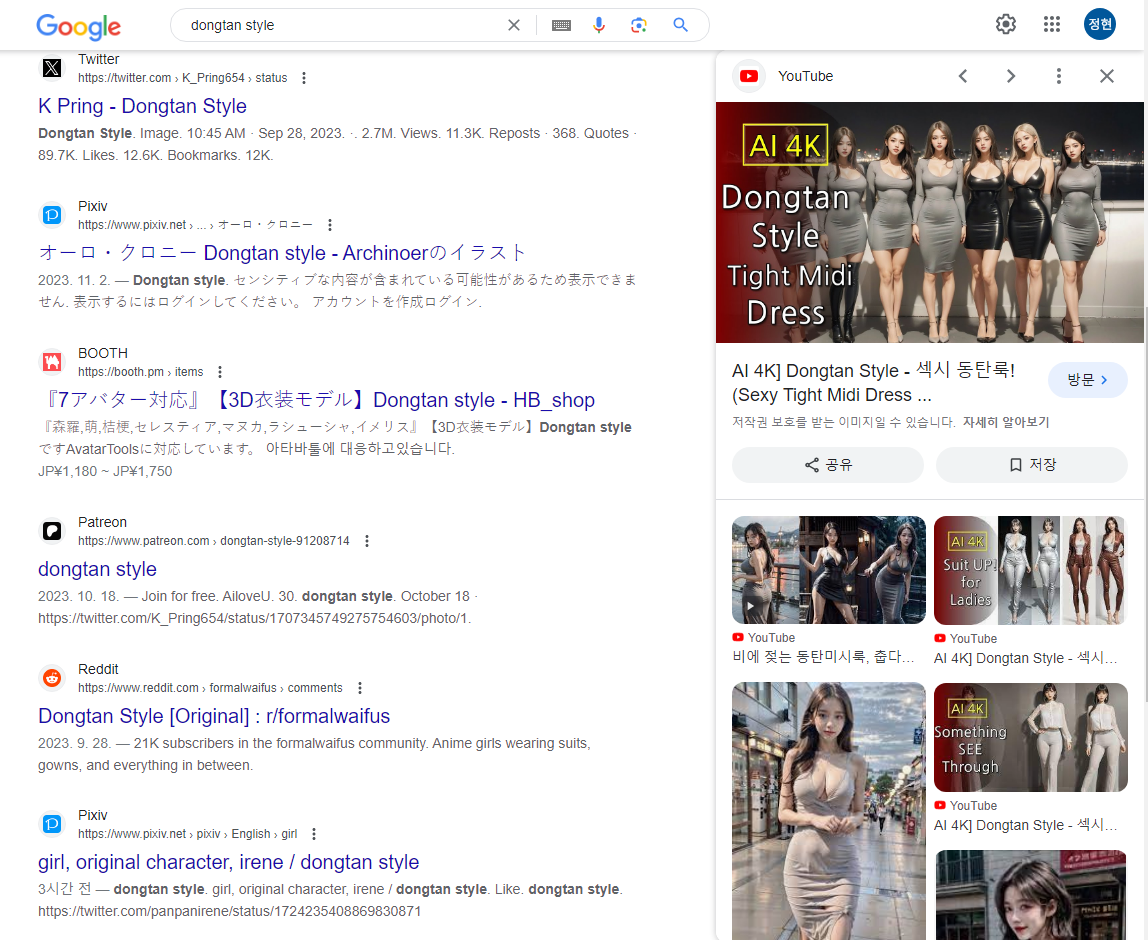Go to previous image in preview panel

tap(963, 76)
